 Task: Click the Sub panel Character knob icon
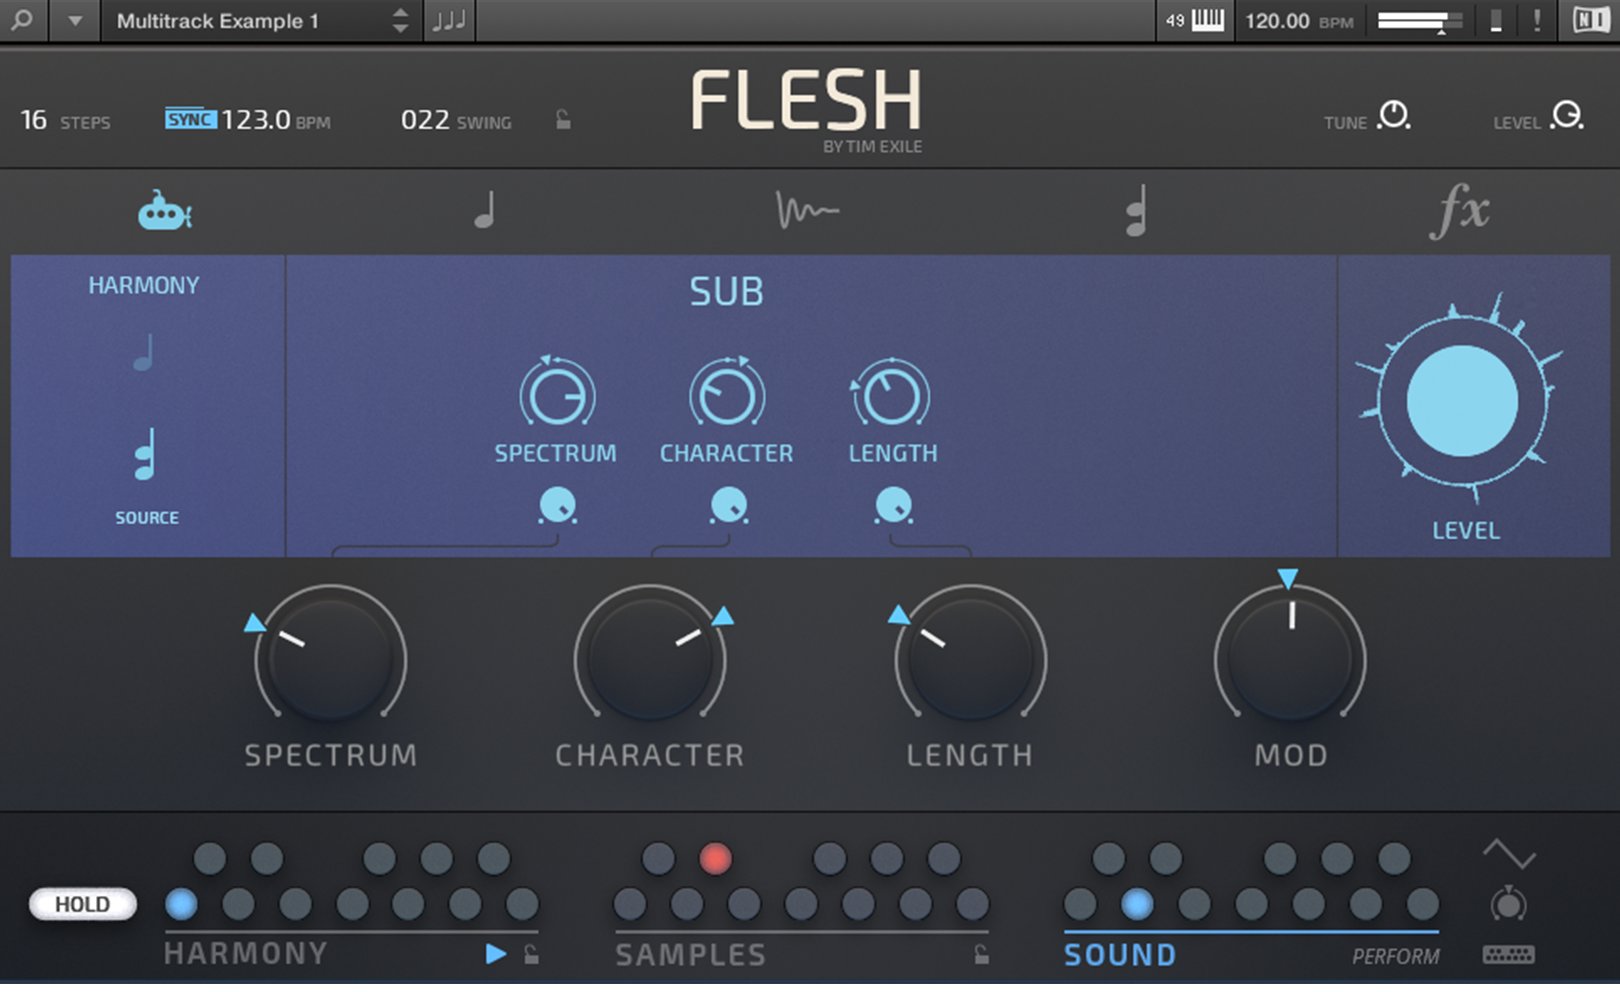pyautogui.click(x=727, y=394)
